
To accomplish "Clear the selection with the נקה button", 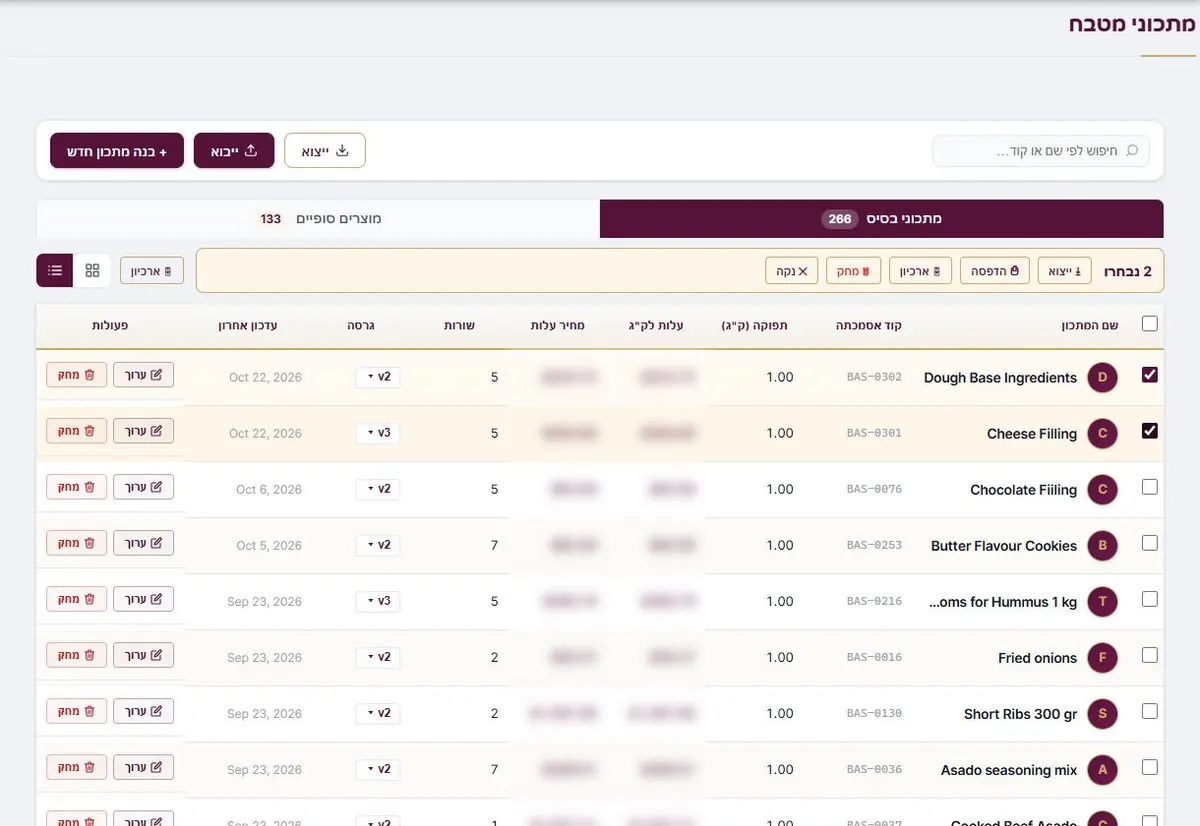I will (792, 271).
